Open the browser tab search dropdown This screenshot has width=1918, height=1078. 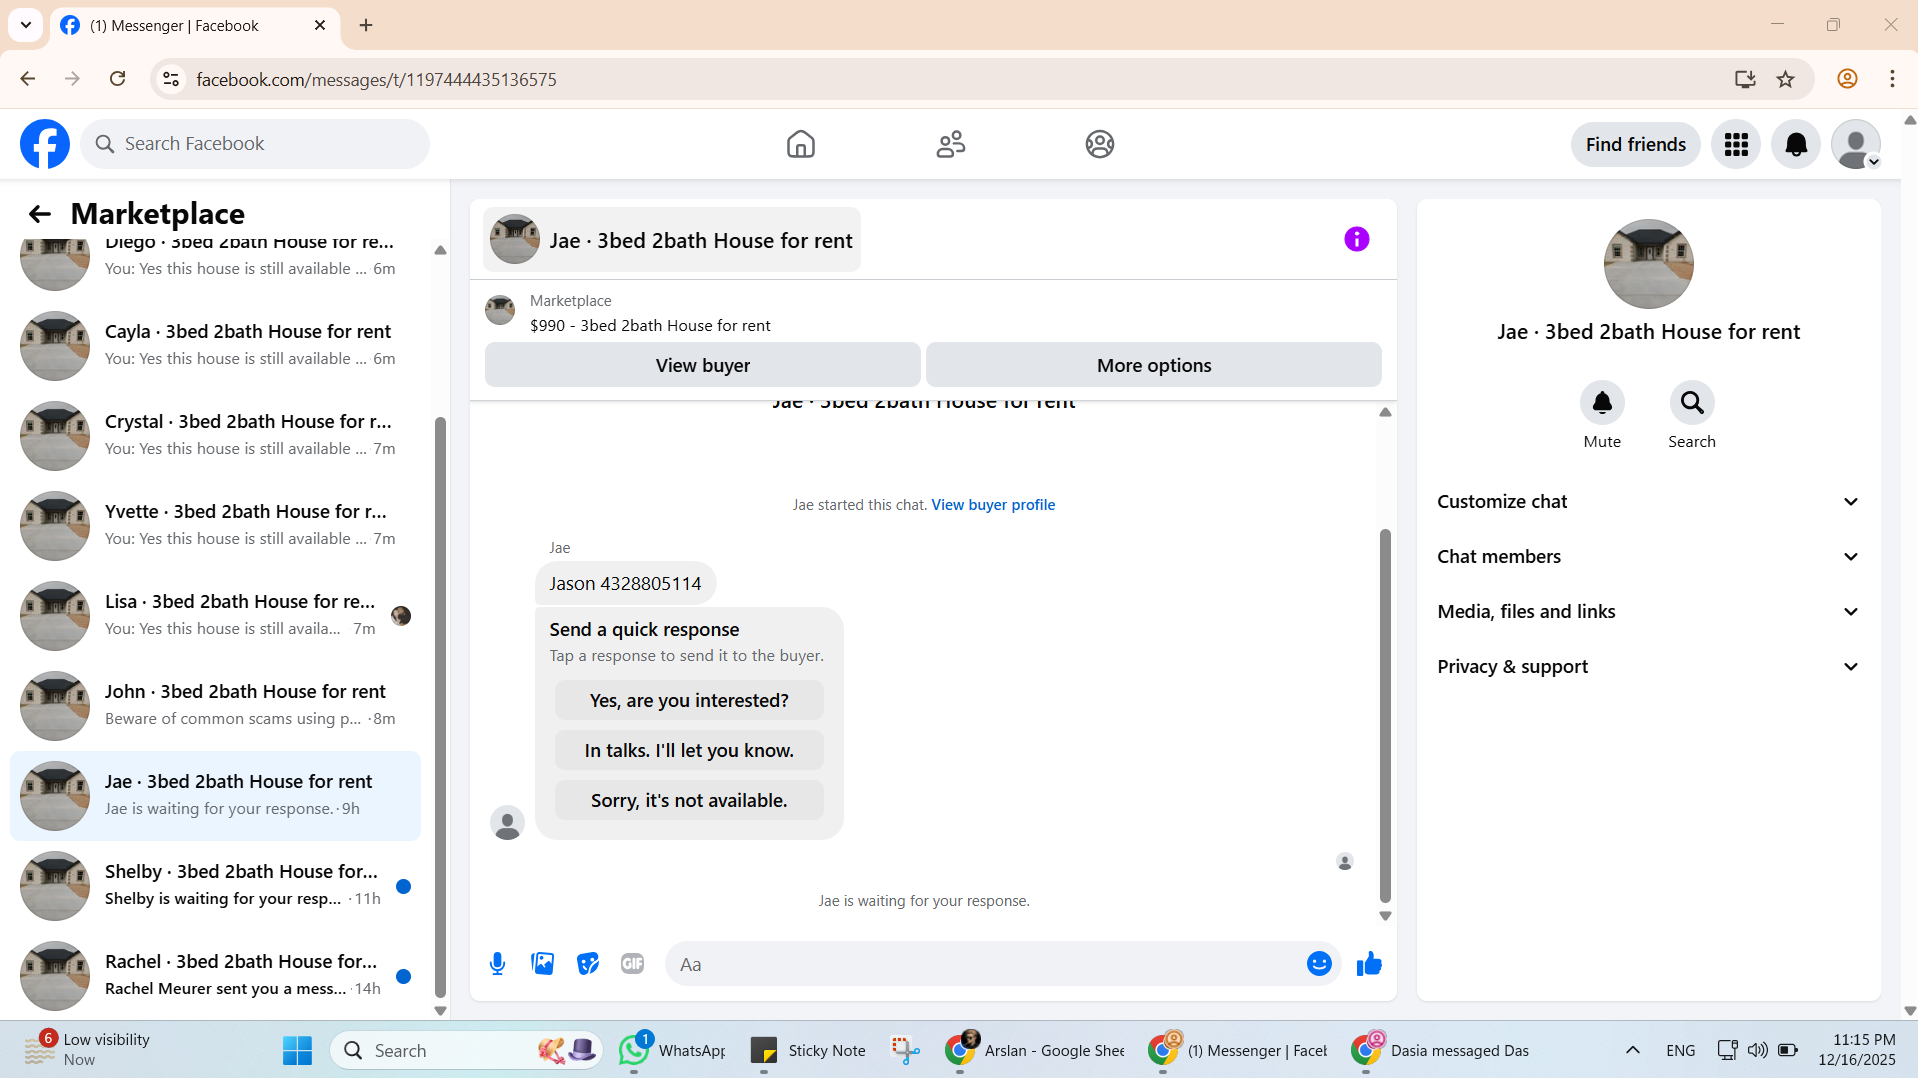pos(26,25)
